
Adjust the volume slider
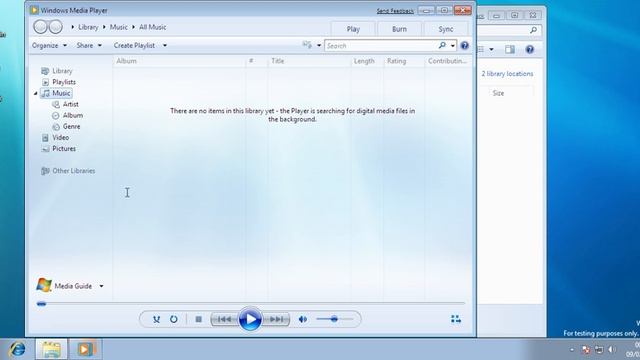[x=335, y=319]
